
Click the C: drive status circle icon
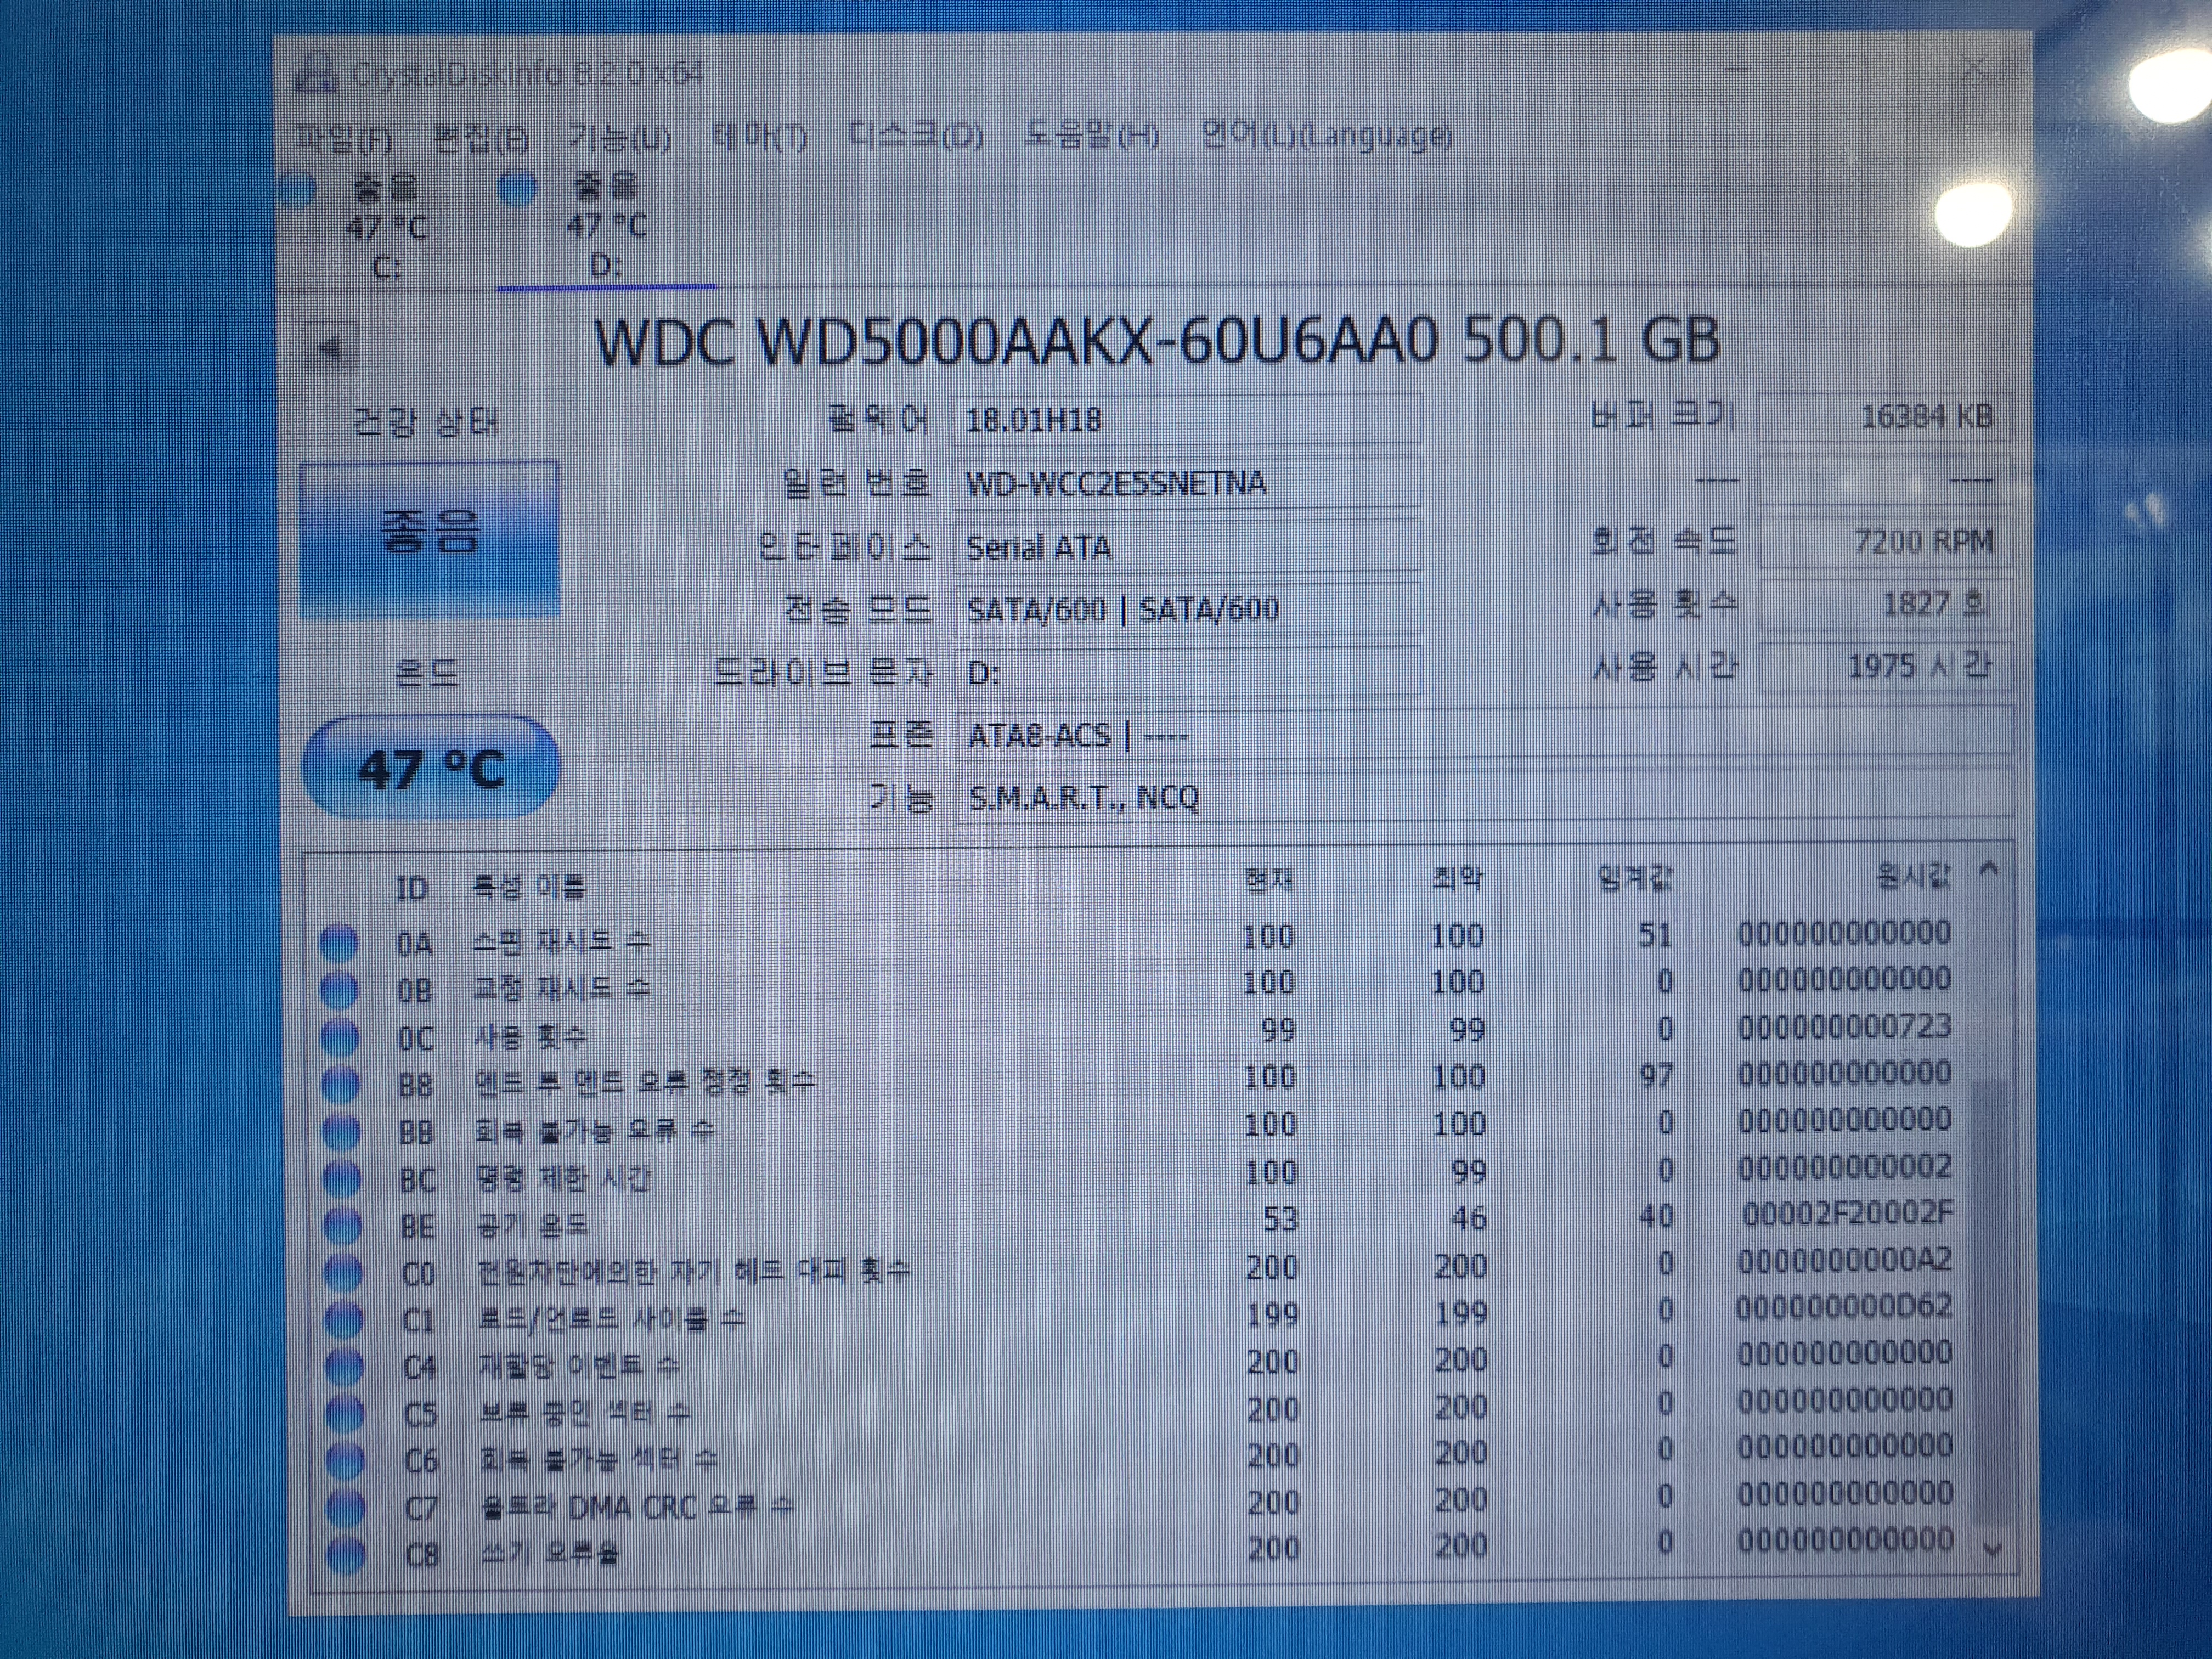pyautogui.click(x=298, y=189)
